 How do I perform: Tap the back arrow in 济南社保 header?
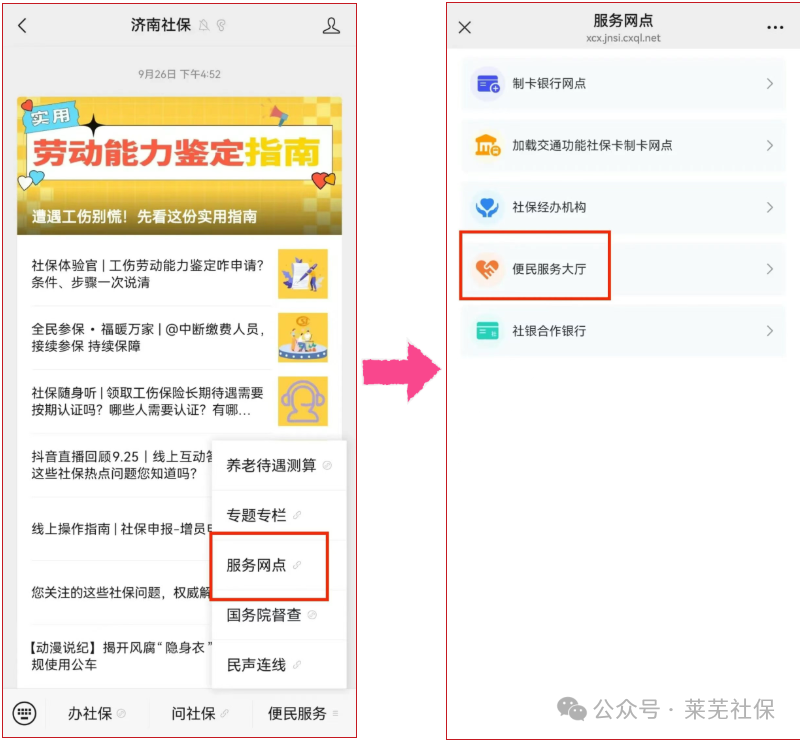point(22,26)
